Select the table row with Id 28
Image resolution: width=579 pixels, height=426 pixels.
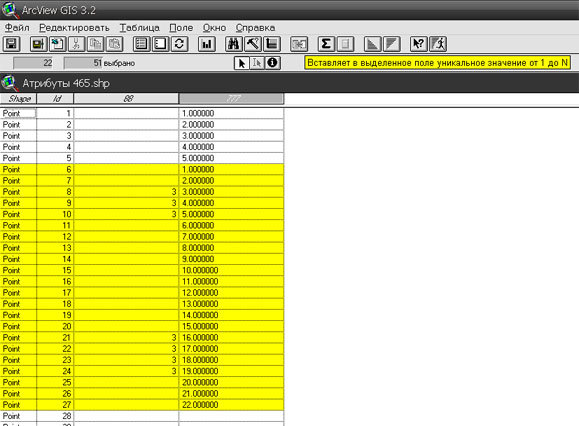[x=142, y=416]
